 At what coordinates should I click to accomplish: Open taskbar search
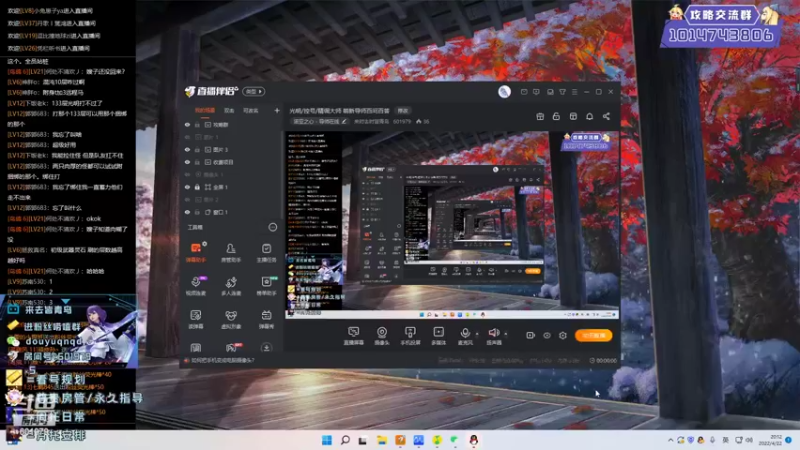(345, 440)
